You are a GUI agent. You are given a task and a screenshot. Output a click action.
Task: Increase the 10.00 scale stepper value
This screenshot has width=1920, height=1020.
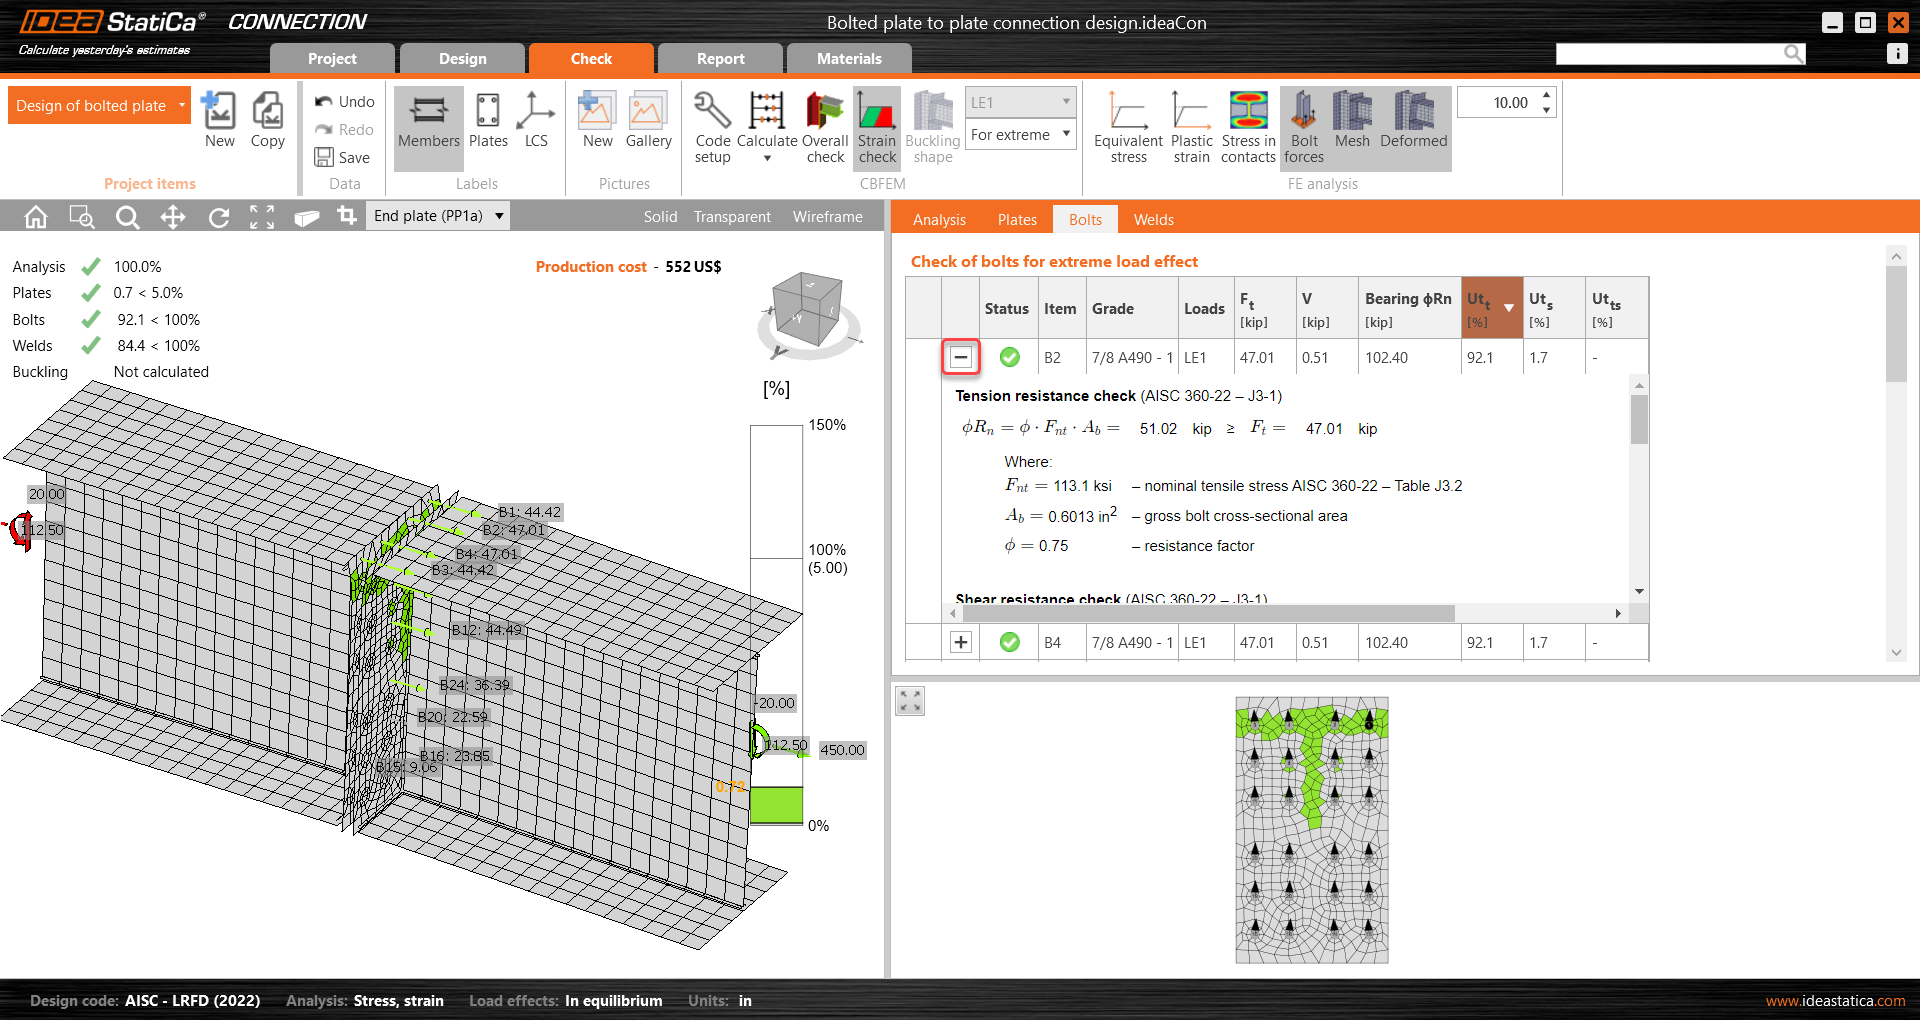point(1546,96)
